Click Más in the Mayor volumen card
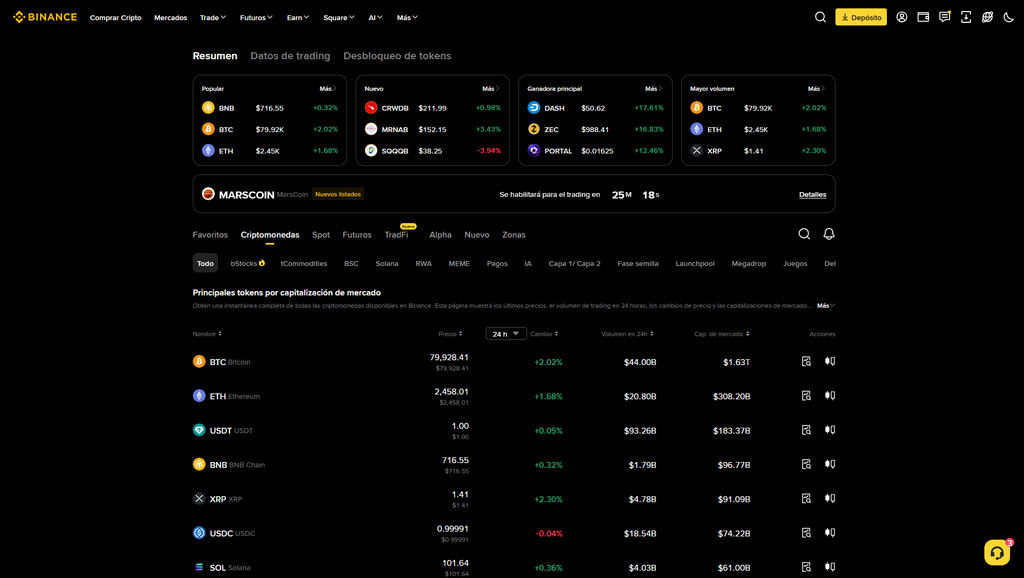 816,88
